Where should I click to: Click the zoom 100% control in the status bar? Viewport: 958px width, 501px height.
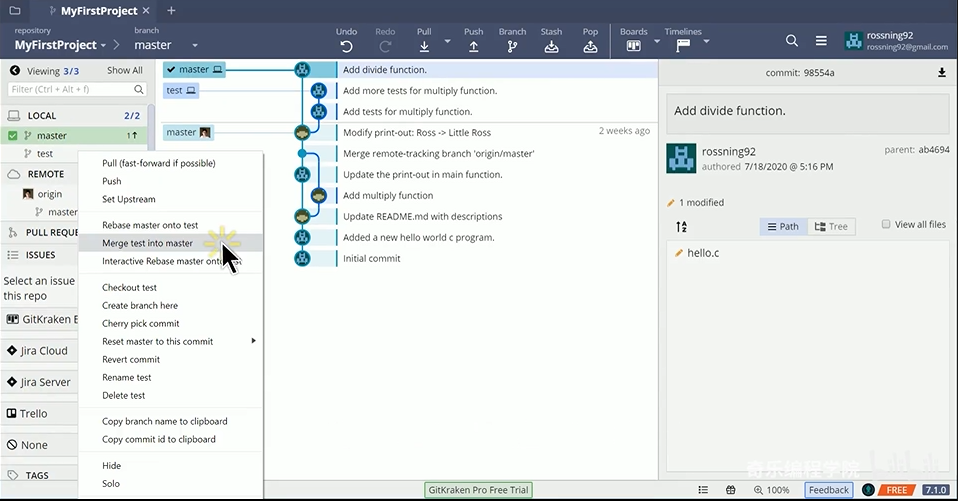point(772,490)
